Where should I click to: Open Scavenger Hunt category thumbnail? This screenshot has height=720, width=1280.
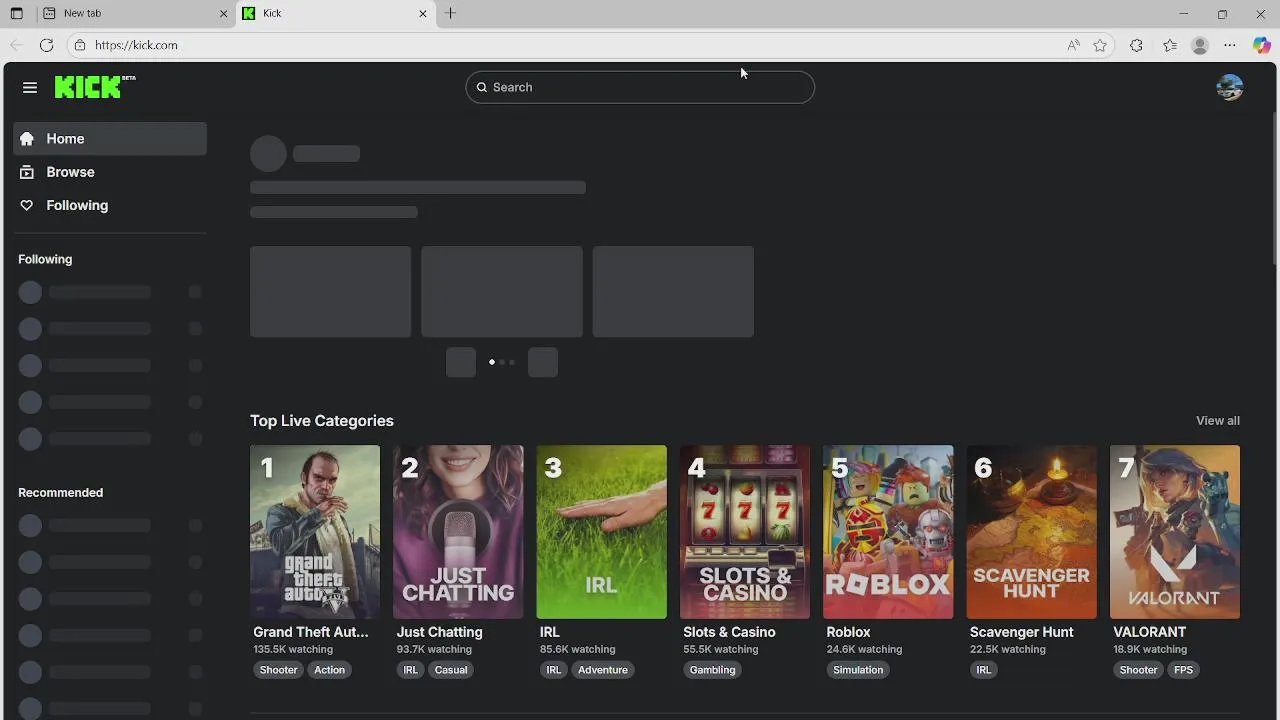[x=1031, y=532]
